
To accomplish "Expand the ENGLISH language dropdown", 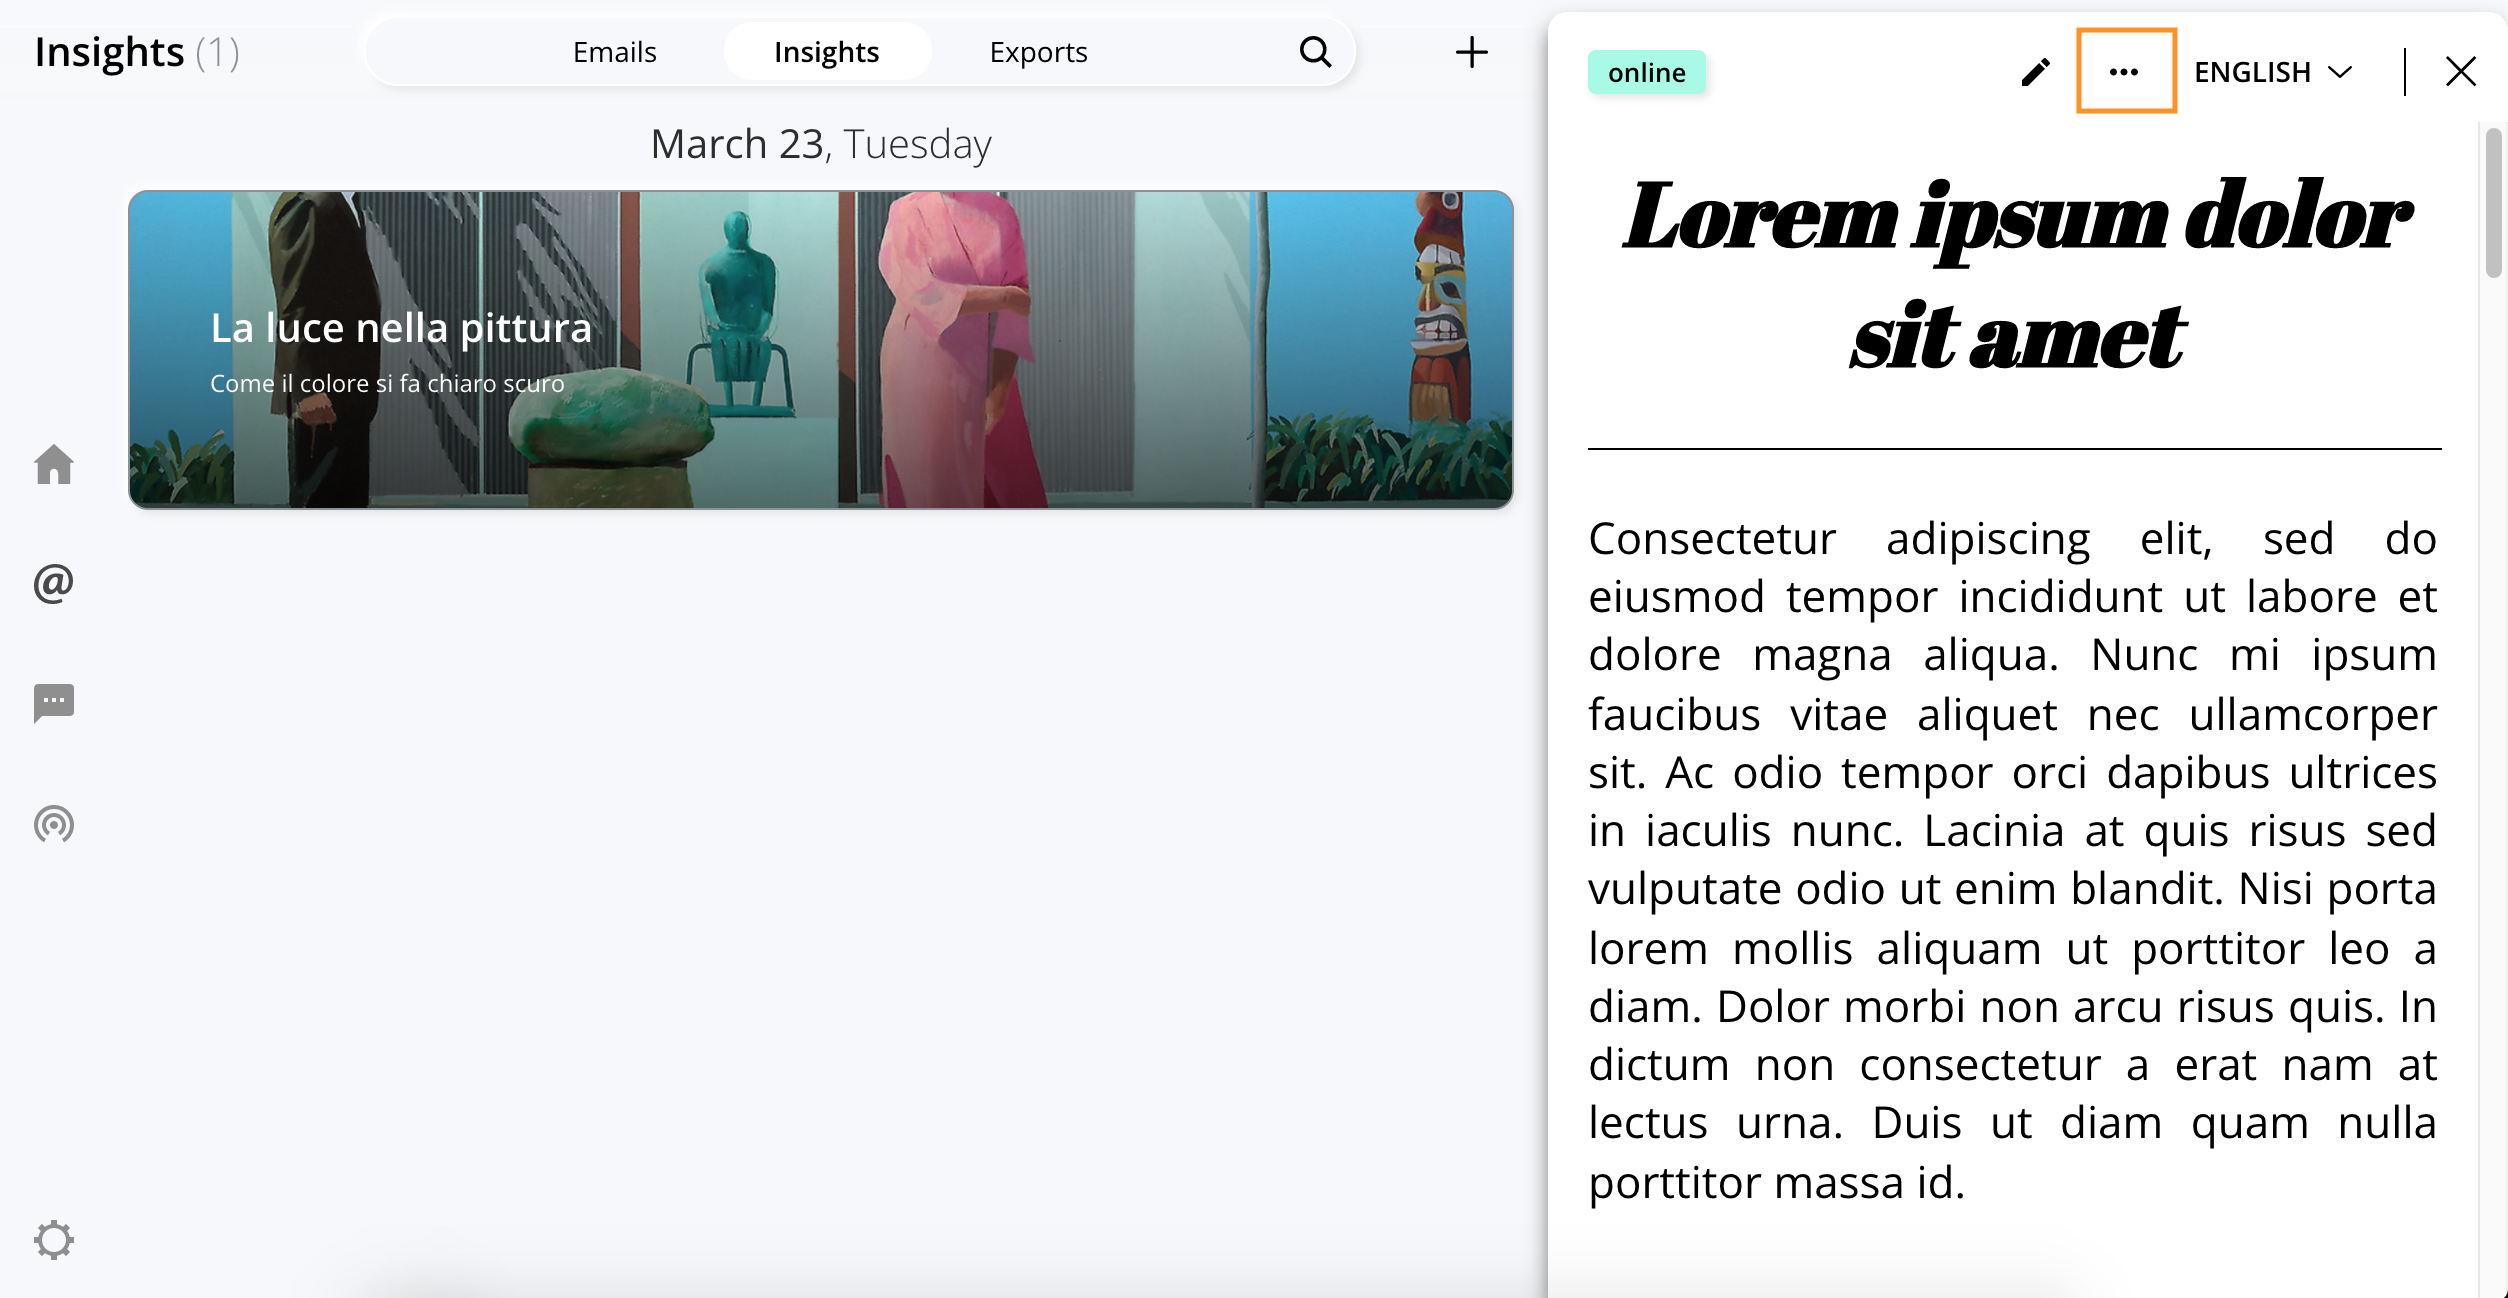I will [2272, 72].
